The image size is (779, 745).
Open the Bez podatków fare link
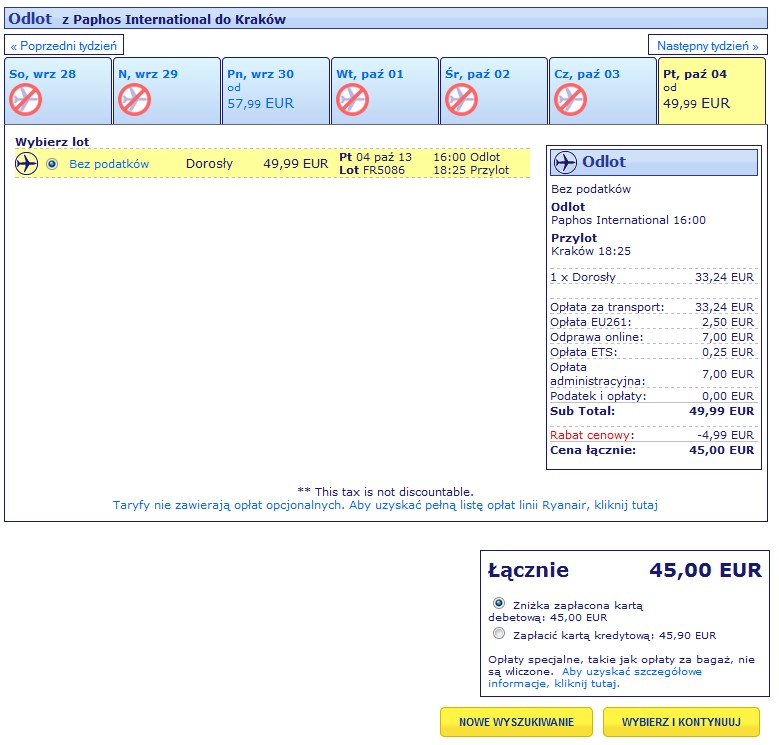pos(109,164)
